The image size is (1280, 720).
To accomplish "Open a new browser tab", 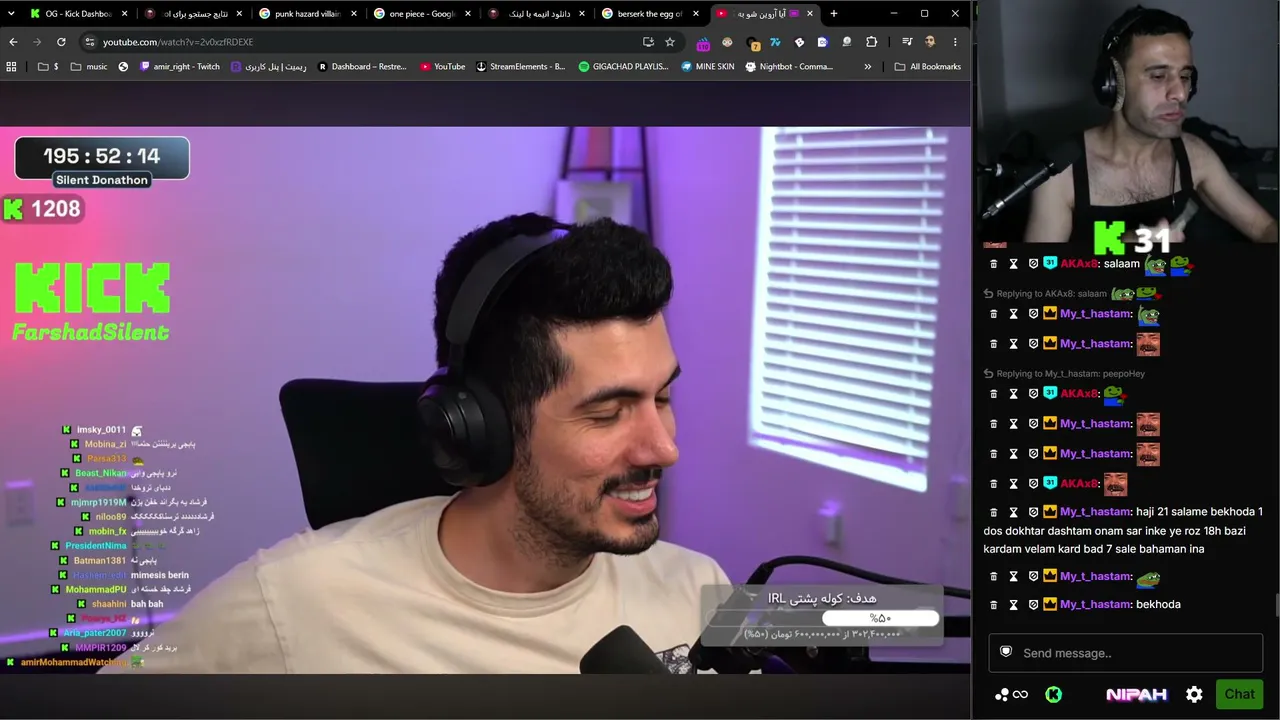I will coord(834,14).
